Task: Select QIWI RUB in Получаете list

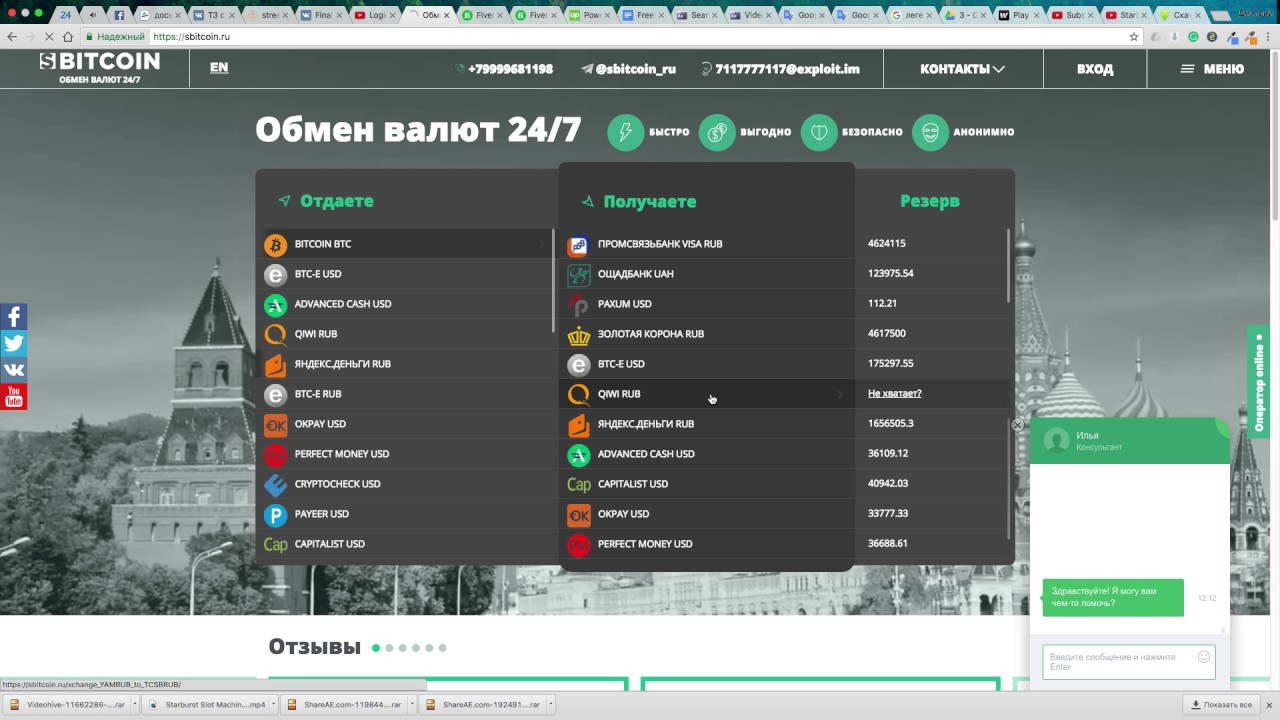Action: coord(706,394)
